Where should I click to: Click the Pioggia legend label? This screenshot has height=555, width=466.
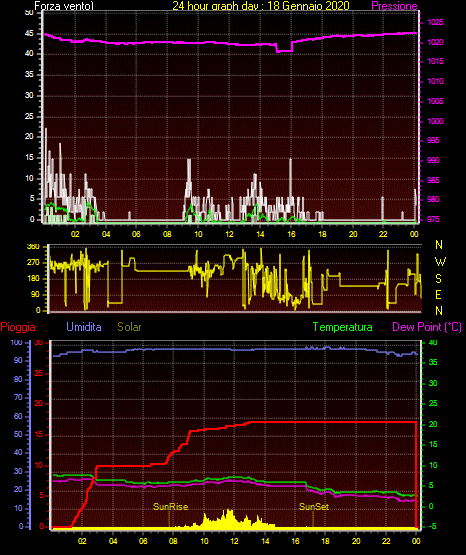(18, 327)
